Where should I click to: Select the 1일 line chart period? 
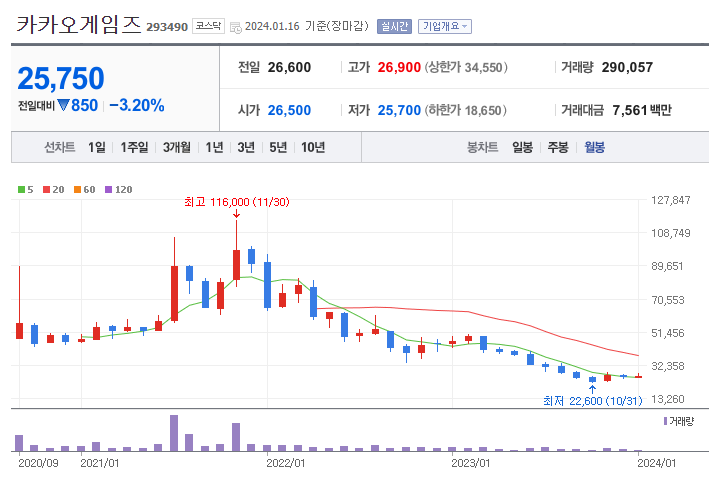tap(97, 147)
